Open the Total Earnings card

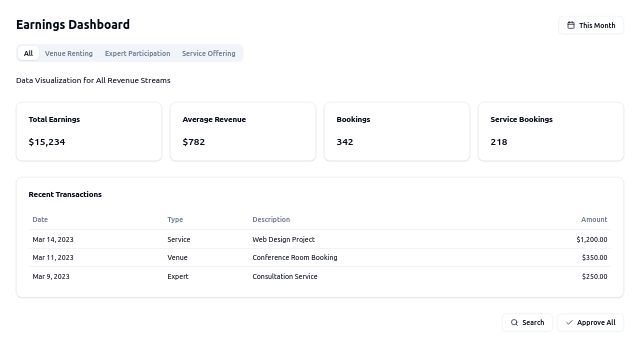click(x=89, y=131)
